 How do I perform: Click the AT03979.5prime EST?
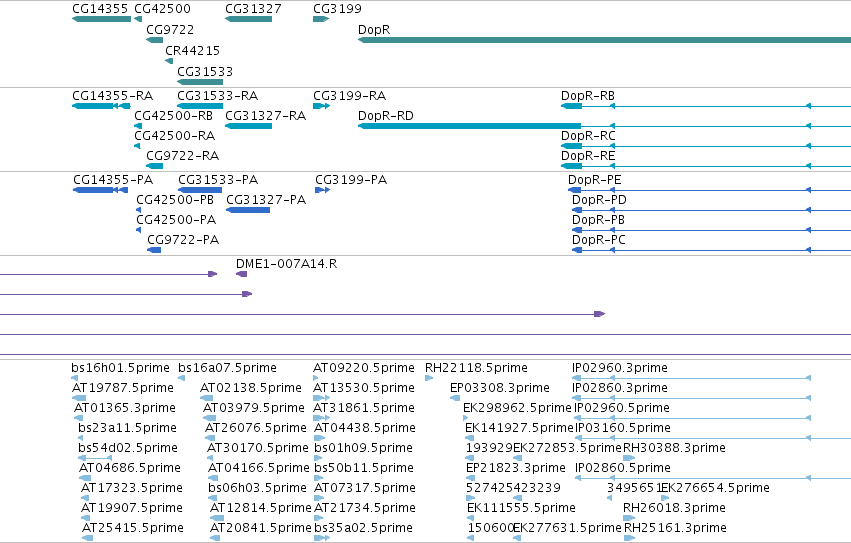pyautogui.click(x=211, y=418)
